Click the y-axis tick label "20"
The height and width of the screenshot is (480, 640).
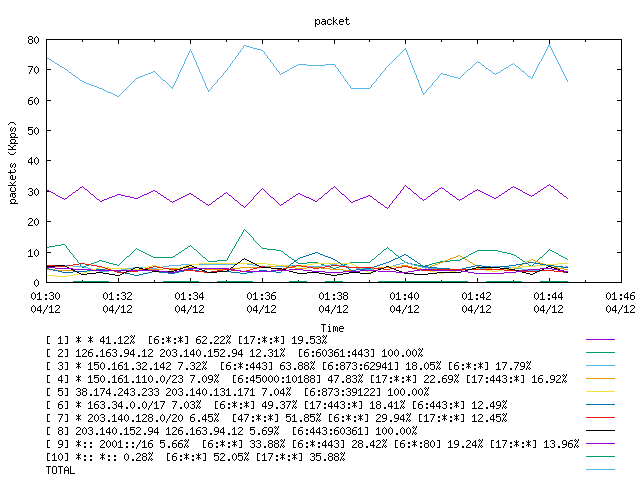click(x=33, y=222)
